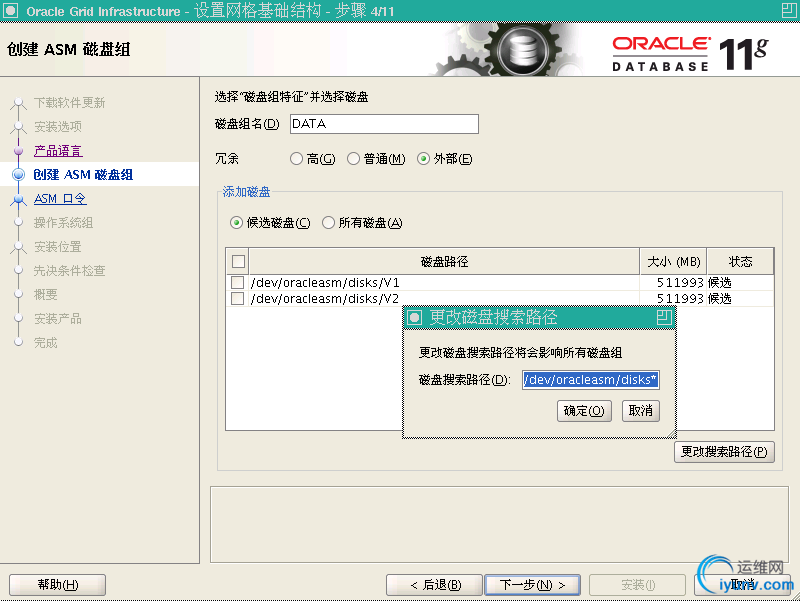This screenshot has height=601, width=800.
Task: Click the 磁盘路径 column header
Action: 444,262
